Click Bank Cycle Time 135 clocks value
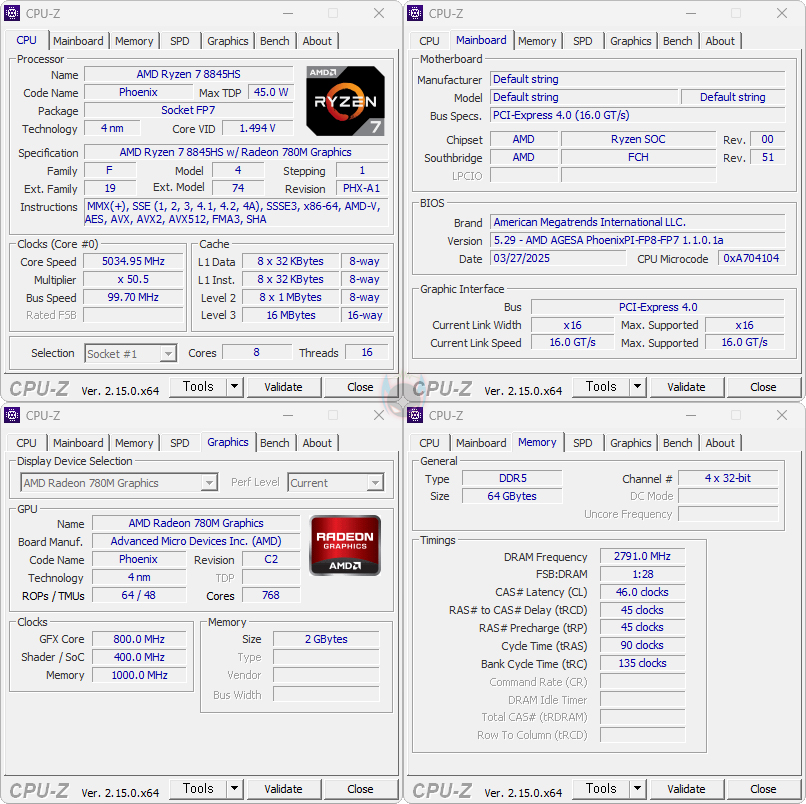 (x=643, y=663)
